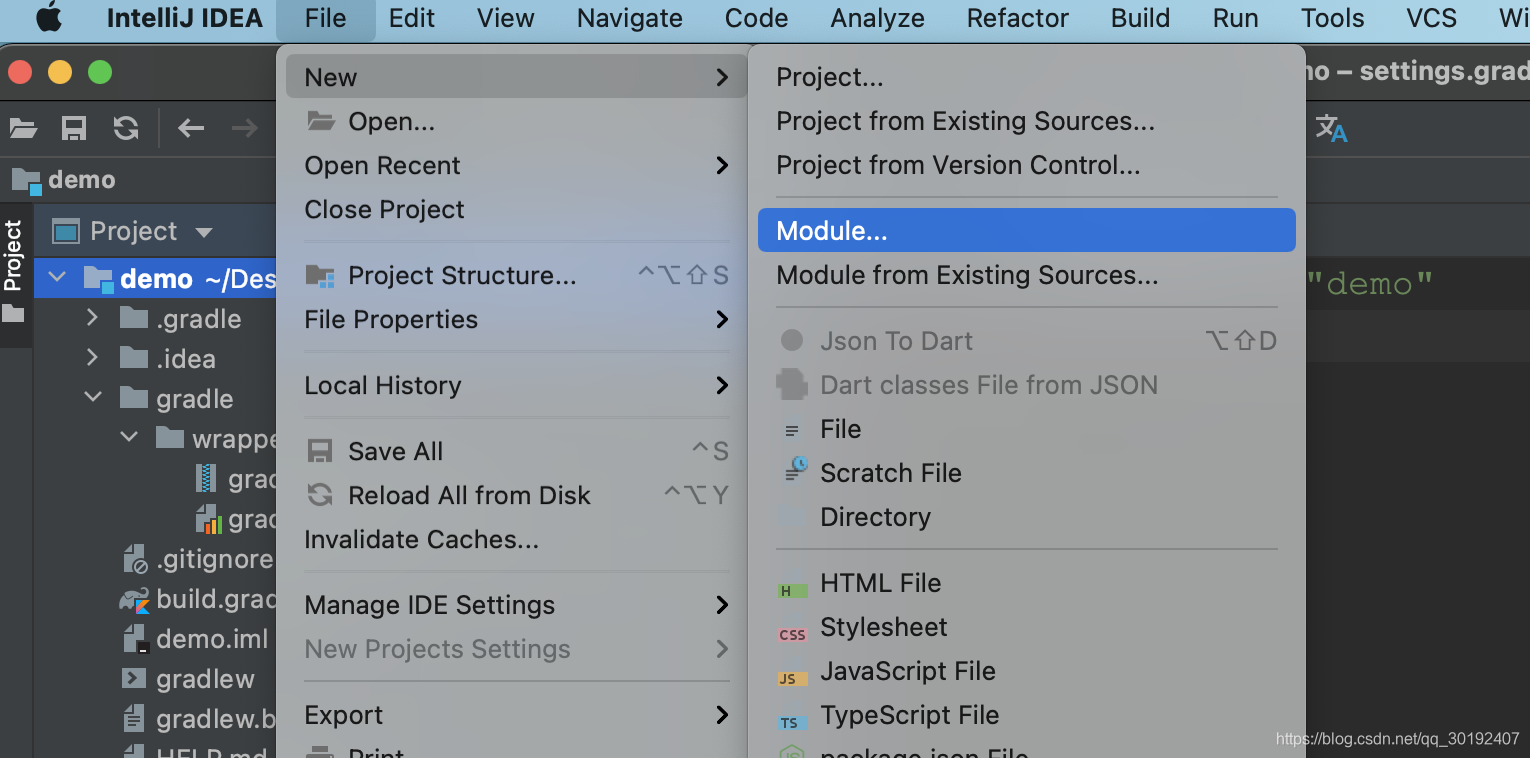Select the gradlew.b file row
The image size is (1530, 758).
click(155, 719)
